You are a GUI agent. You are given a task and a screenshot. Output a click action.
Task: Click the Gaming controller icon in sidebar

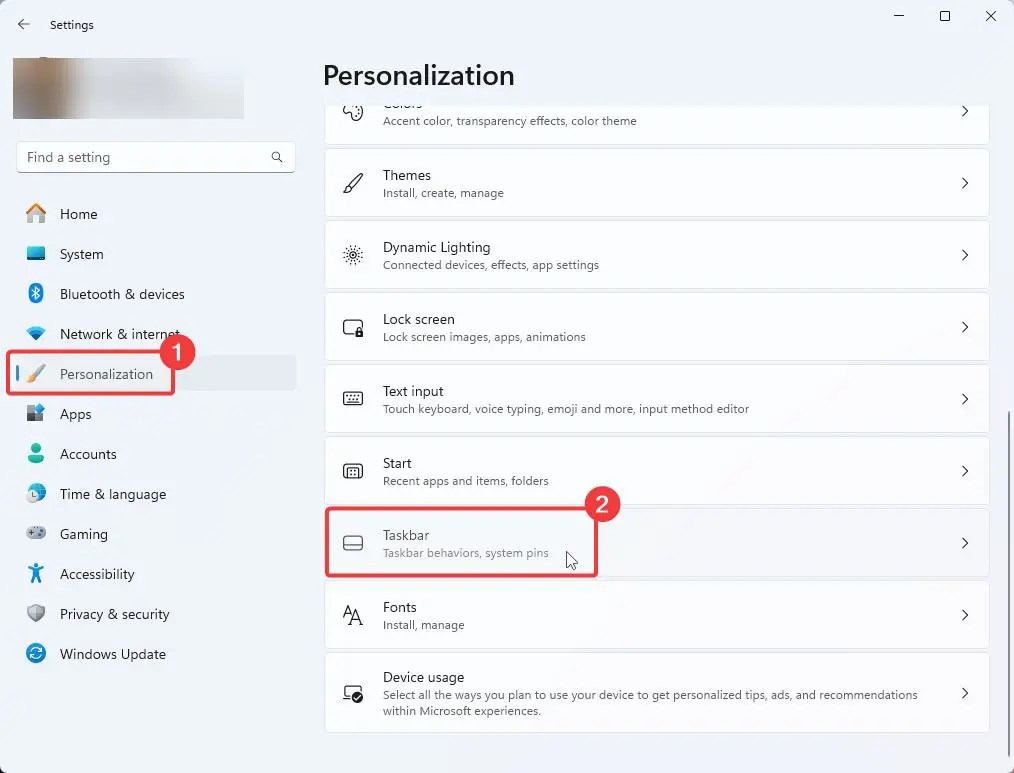click(36, 534)
